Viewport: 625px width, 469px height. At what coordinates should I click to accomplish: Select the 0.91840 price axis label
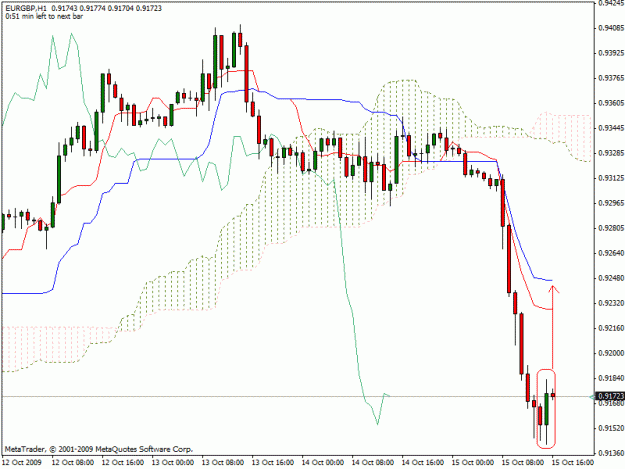pos(611,378)
